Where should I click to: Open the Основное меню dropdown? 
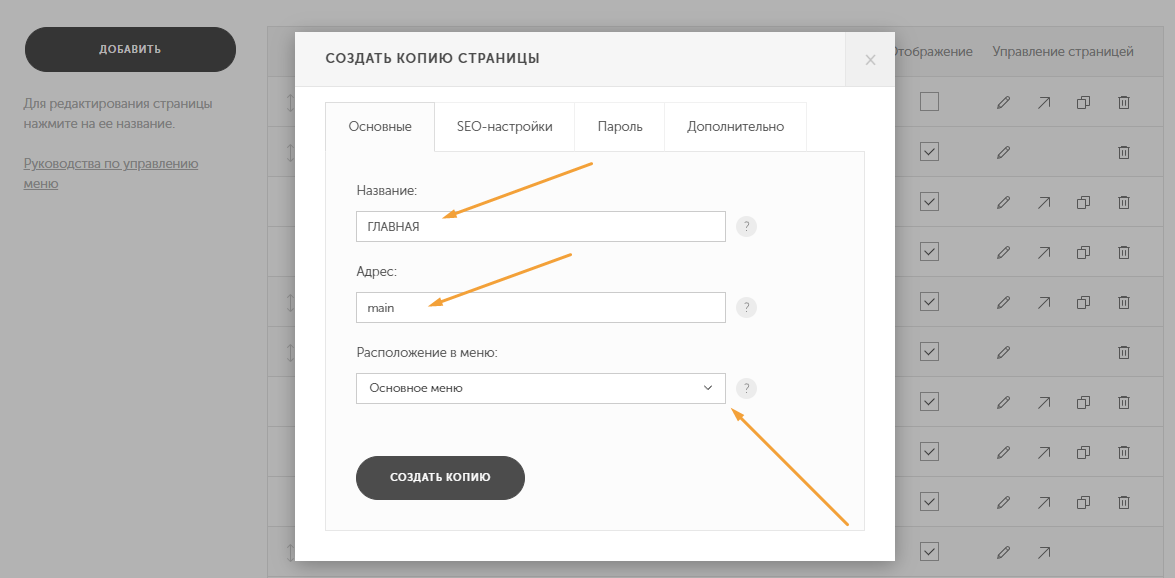pyautogui.click(x=540, y=388)
